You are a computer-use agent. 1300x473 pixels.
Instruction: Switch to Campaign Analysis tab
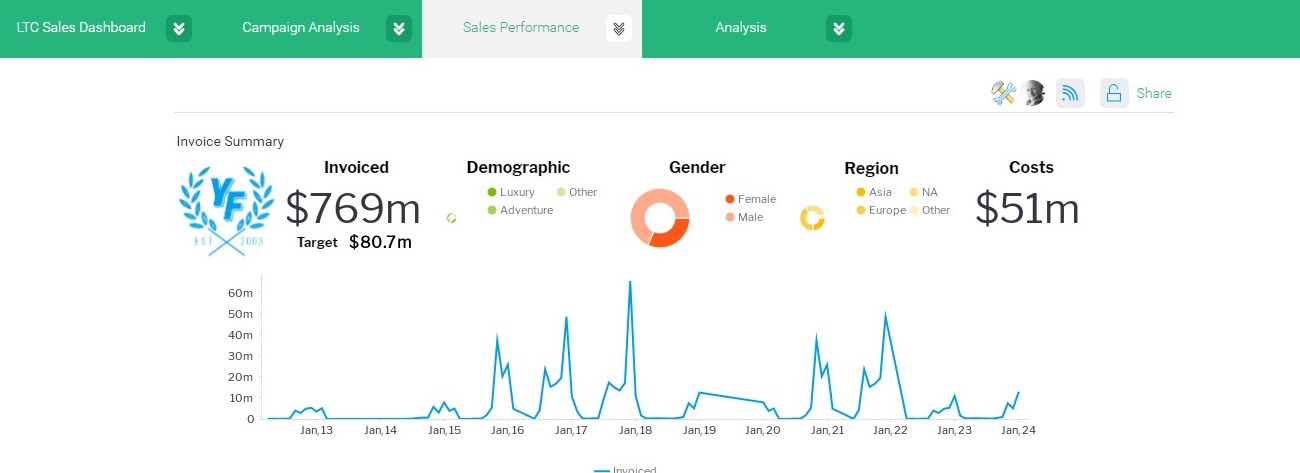tap(301, 28)
